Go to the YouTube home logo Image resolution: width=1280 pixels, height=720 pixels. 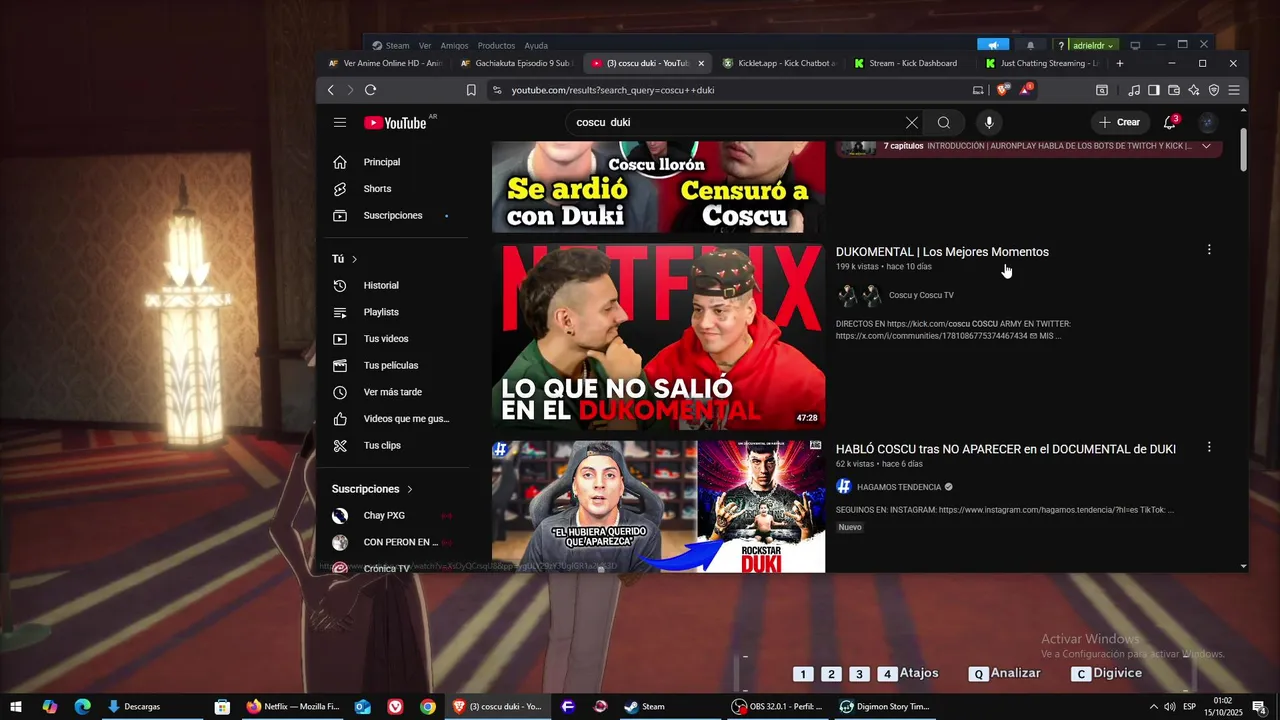[395, 123]
